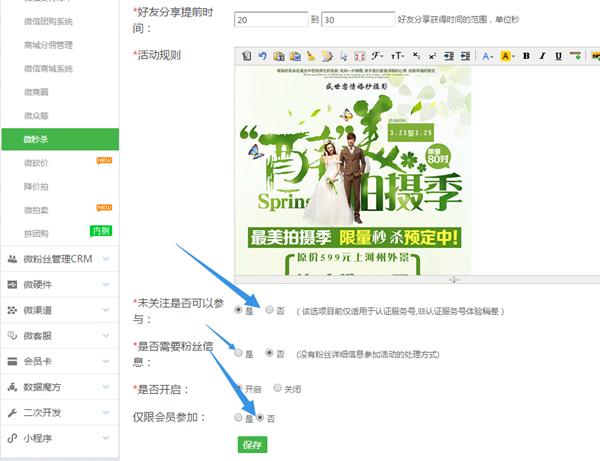Open 微砍价 in sidebar
600x461 pixels.
tap(36, 163)
